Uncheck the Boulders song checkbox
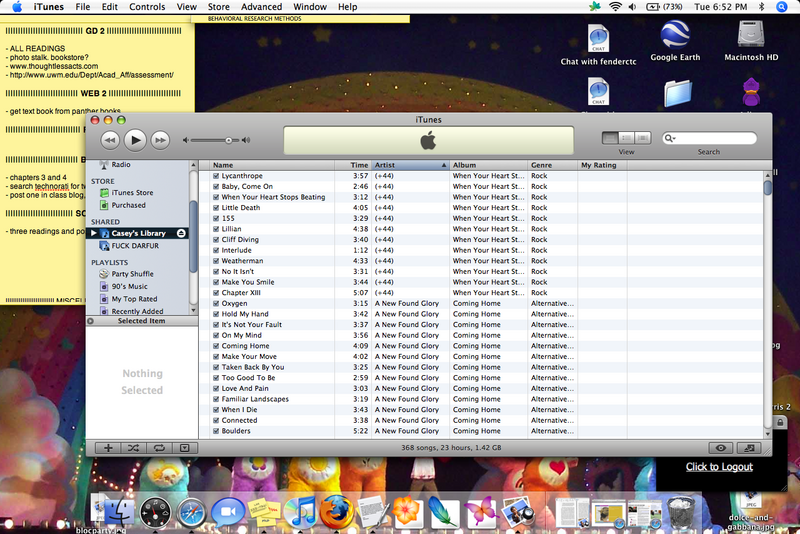 click(216, 431)
